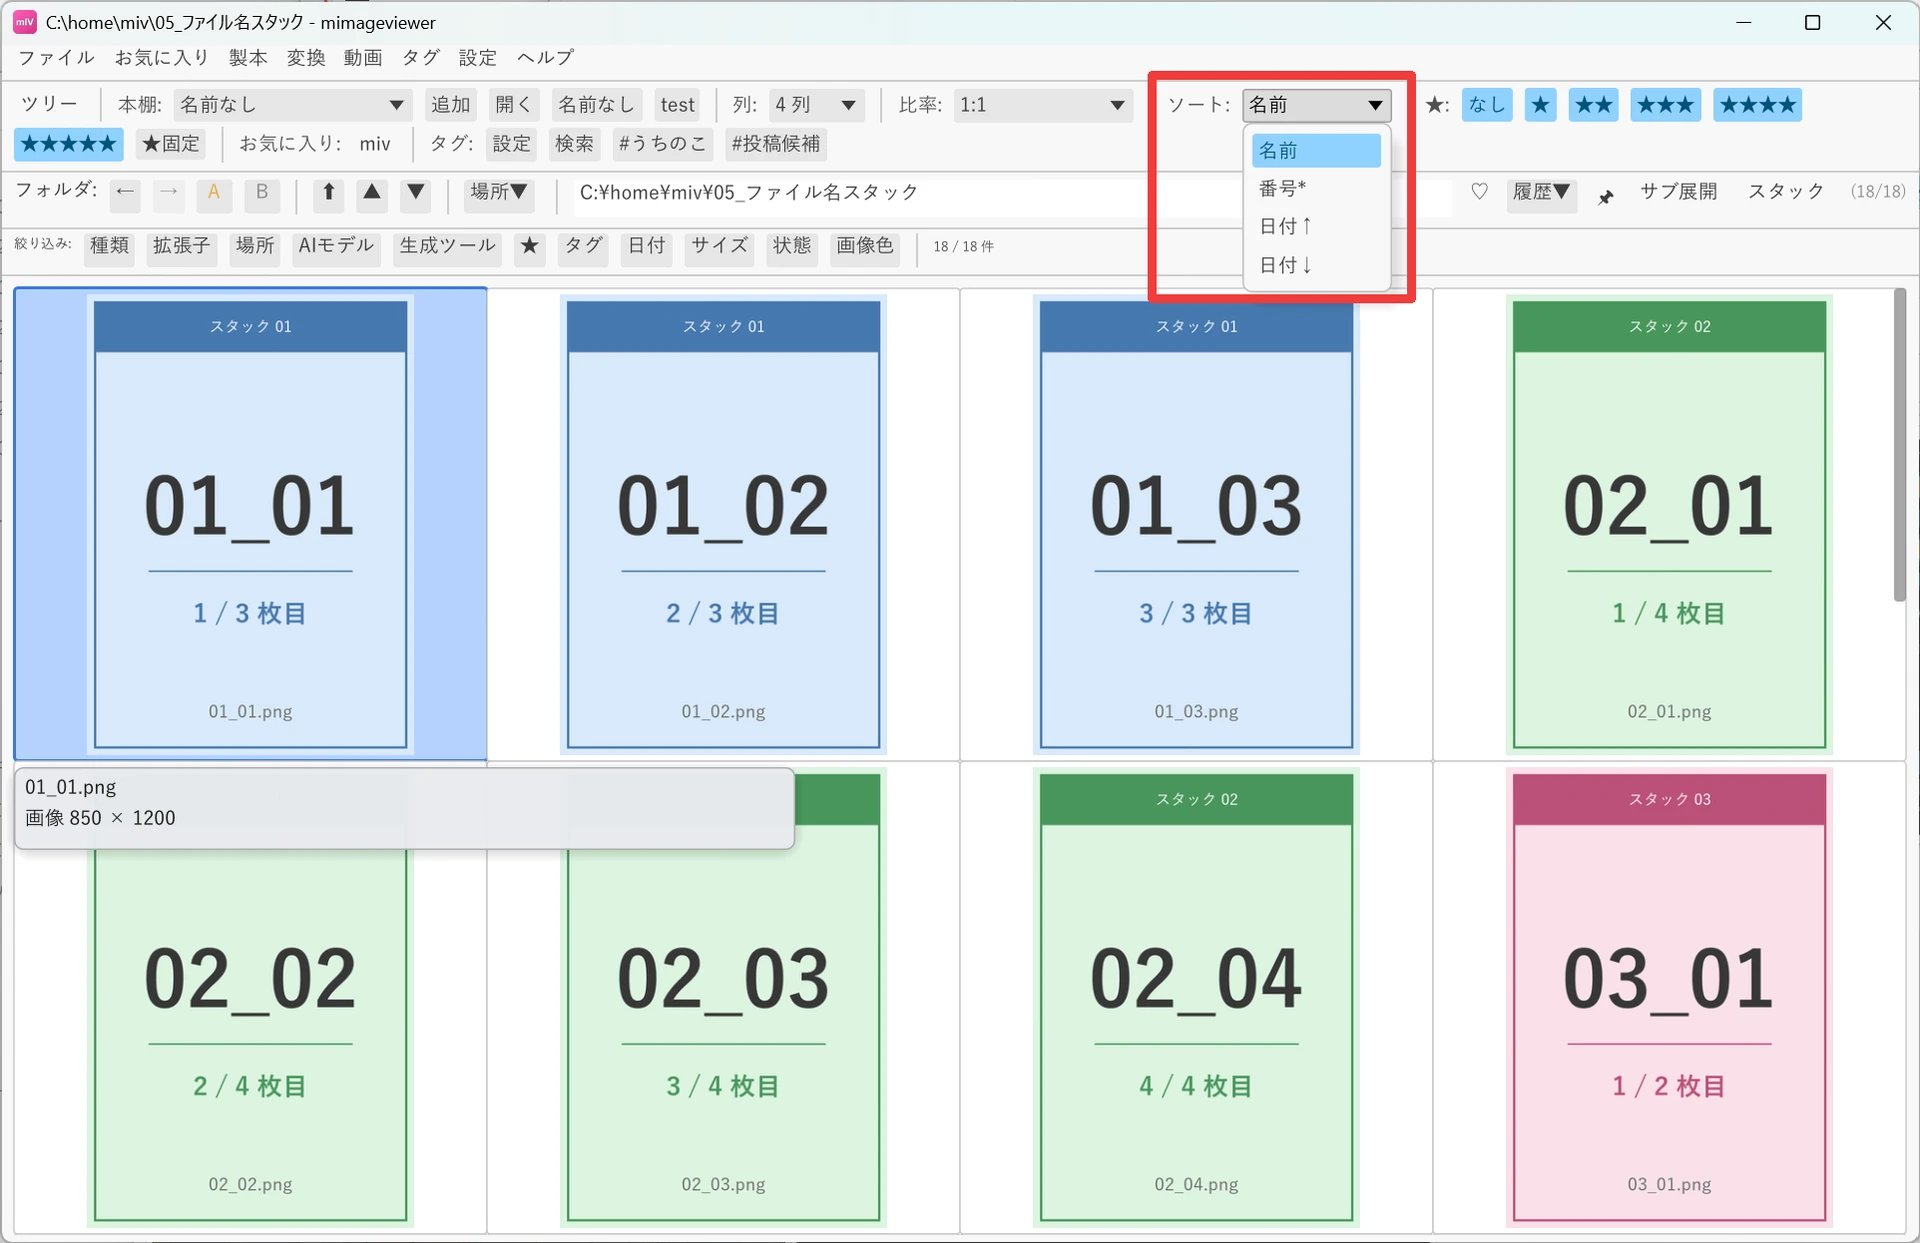The height and width of the screenshot is (1243, 1920).
Task: Click the タグ 検索 search button
Action: click(x=575, y=144)
